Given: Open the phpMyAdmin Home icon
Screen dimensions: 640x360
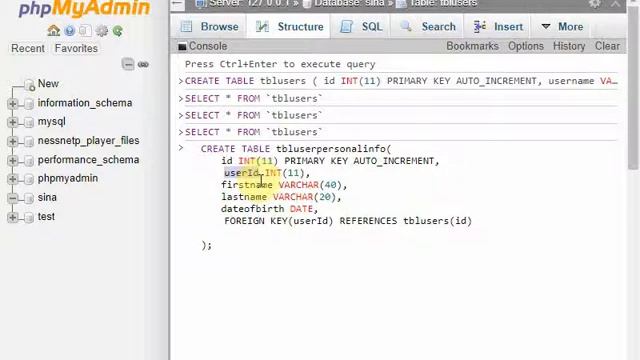Looking at the screenshot, I should click(53, 31).
